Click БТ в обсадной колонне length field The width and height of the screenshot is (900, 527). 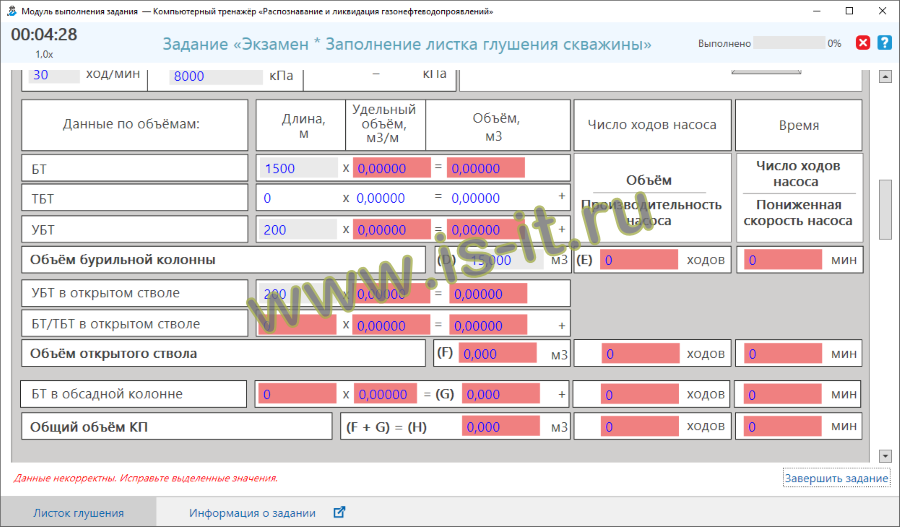[298, 394]
